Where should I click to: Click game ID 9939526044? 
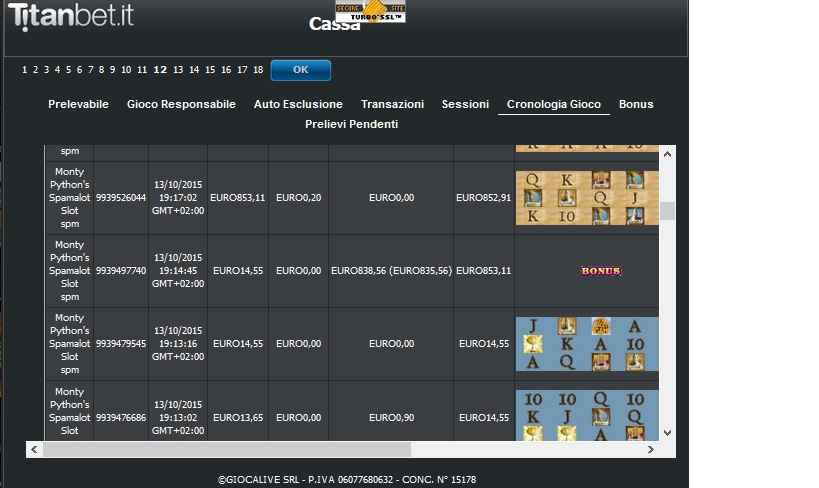[121, 197]
